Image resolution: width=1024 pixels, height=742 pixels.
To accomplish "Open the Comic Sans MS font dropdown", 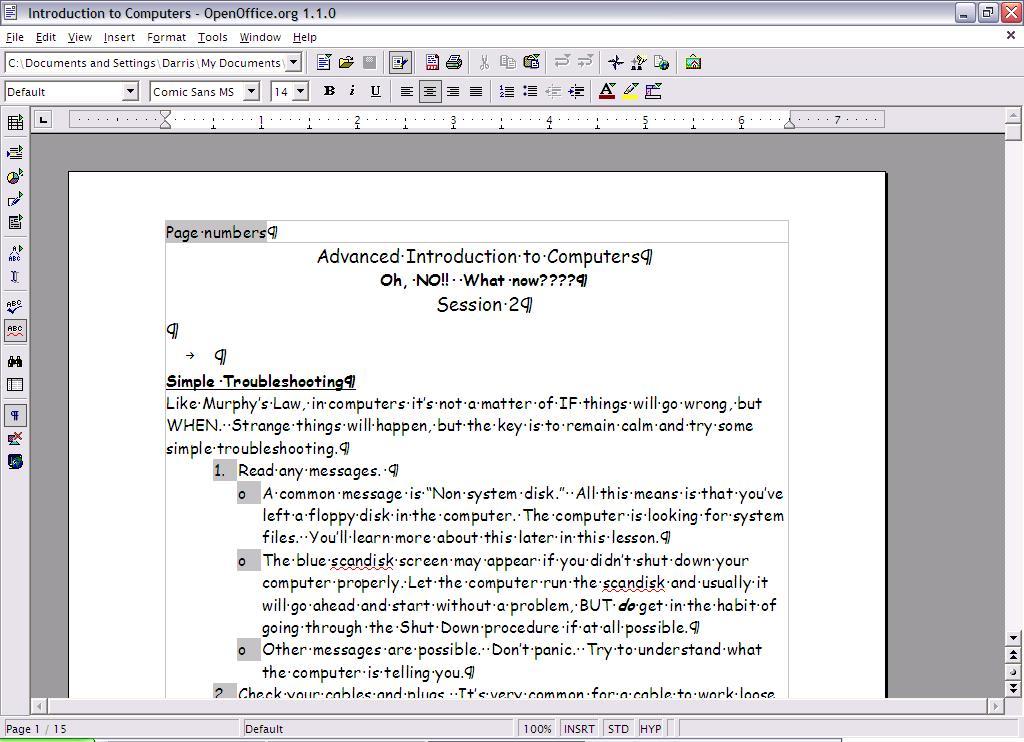I will click(x=251, y=91).
